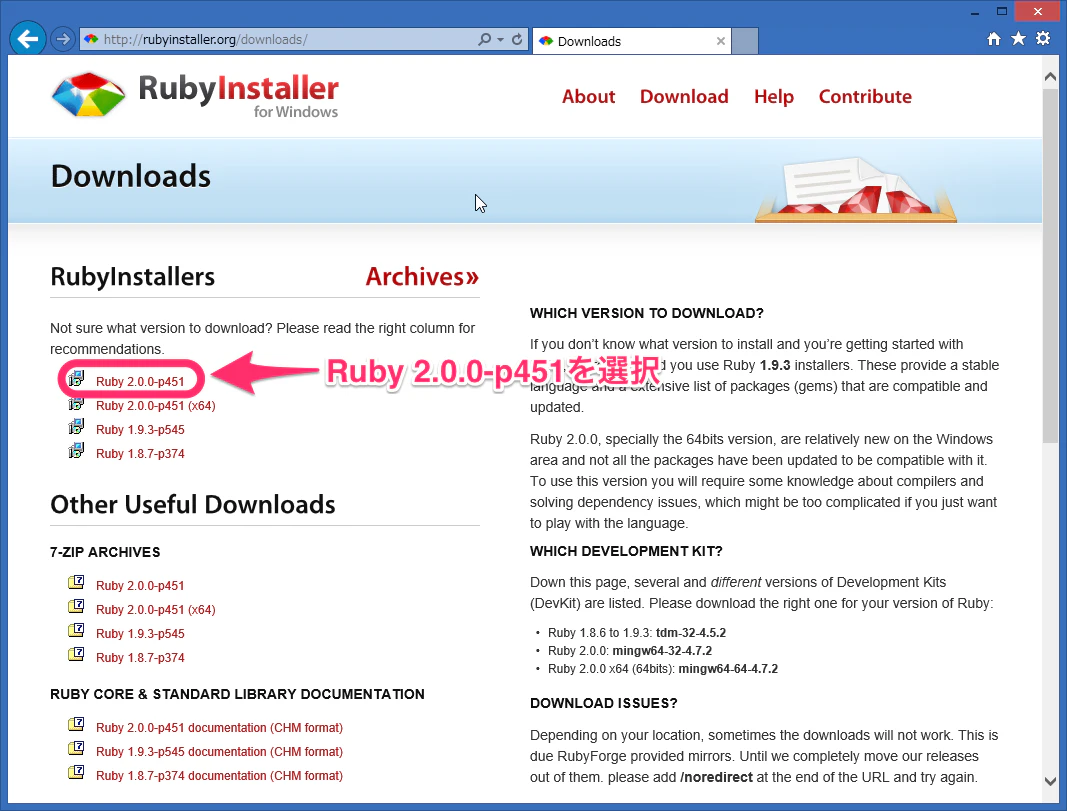The width and height of the screenshot is (1067, 811).
Task: Open the About menu
Action: pos(589,97)
